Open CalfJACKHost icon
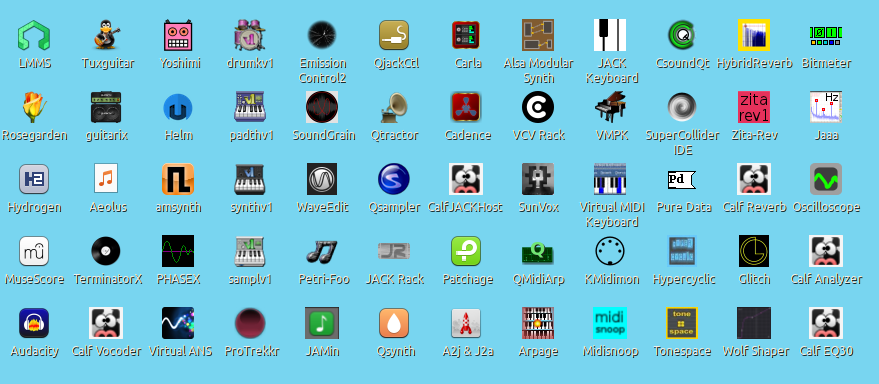This screenshot has height=384, width=879. click(466, 179)
